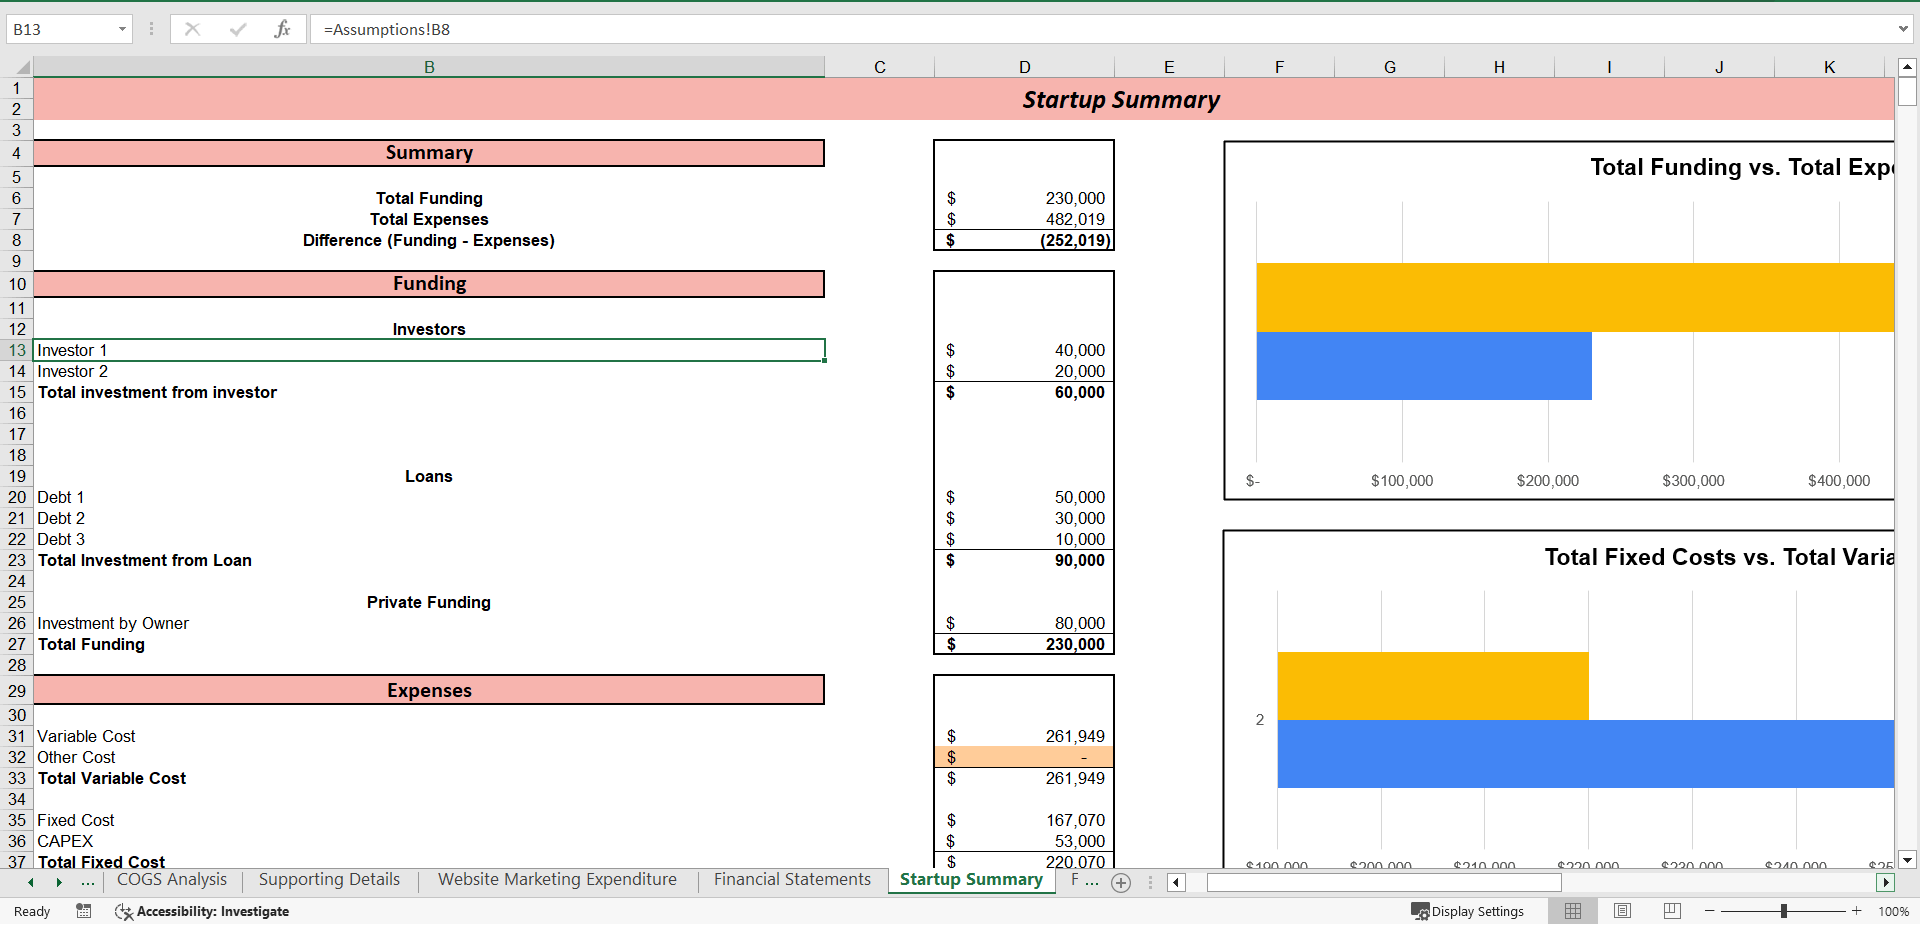
Task: Click the Display Settings button
Action: point(1468,911)
